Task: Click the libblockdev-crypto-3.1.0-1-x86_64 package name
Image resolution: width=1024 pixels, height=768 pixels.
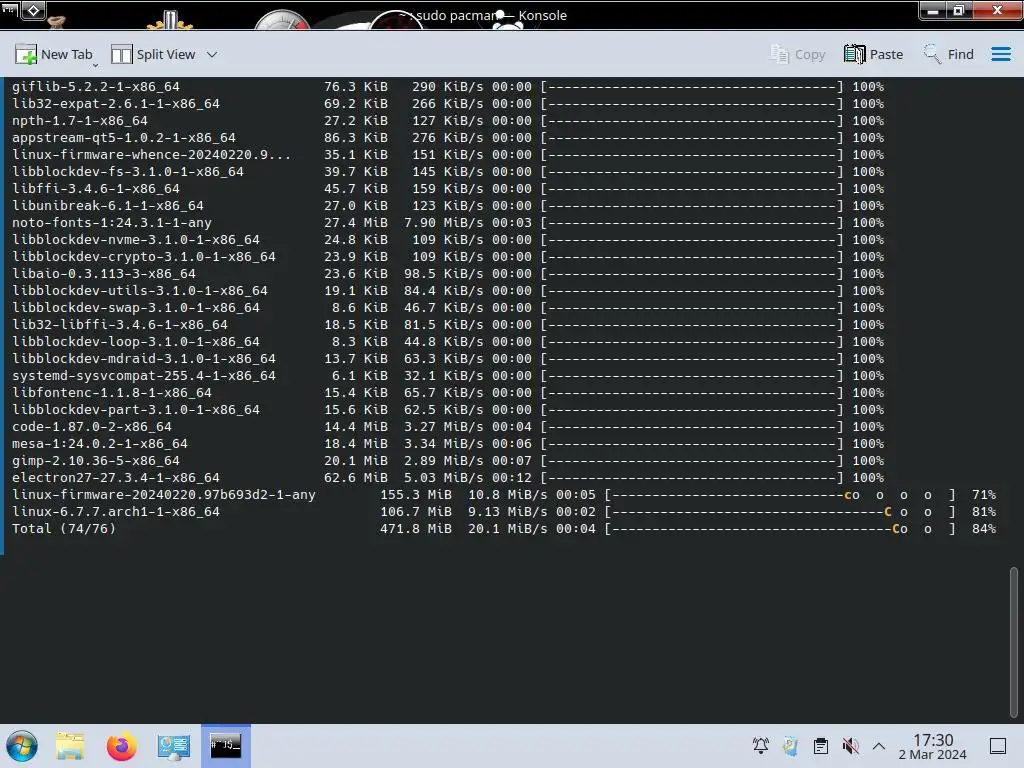Action: coord(144,256)
